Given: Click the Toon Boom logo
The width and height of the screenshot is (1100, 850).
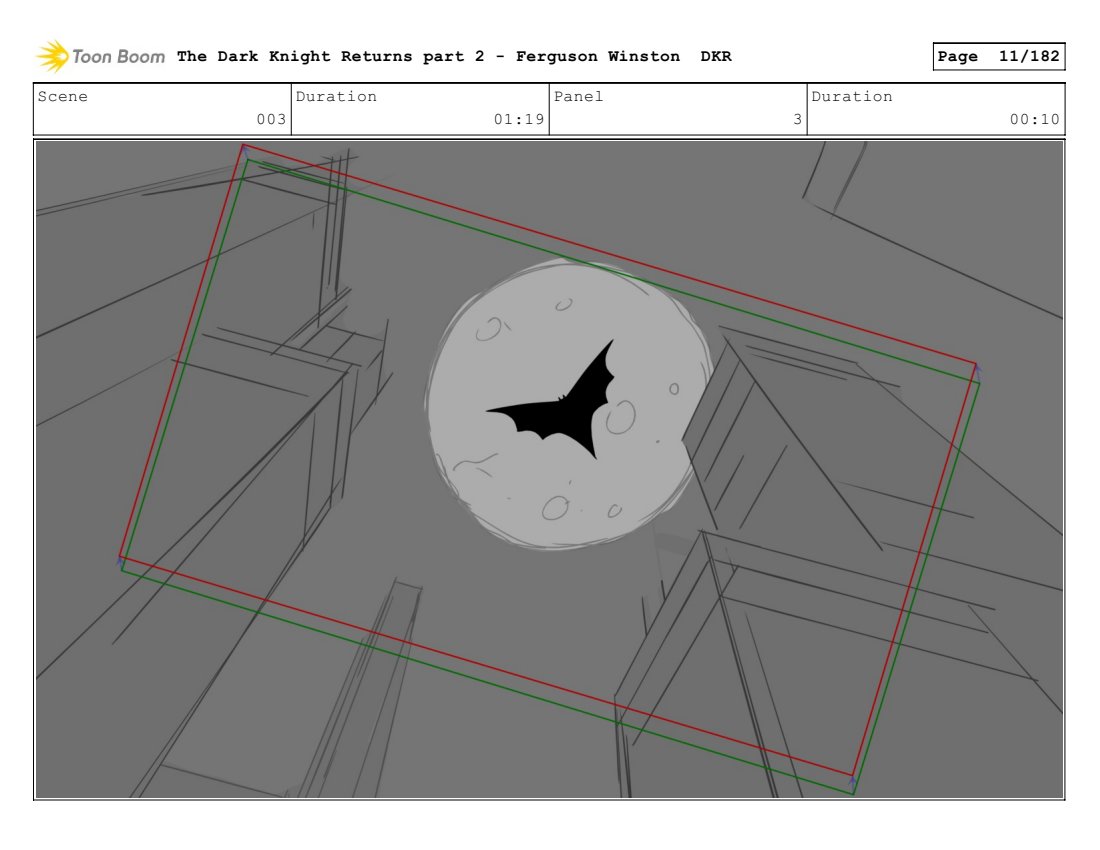Looking at the screenshot, I should point(100,56).
